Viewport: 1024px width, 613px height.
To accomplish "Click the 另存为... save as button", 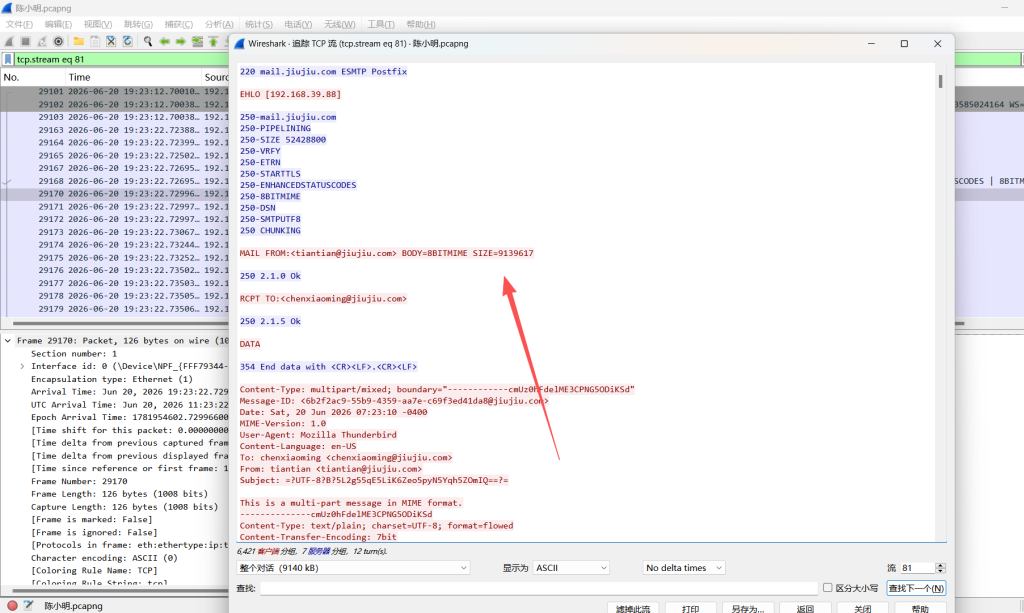I will point(748,608).
